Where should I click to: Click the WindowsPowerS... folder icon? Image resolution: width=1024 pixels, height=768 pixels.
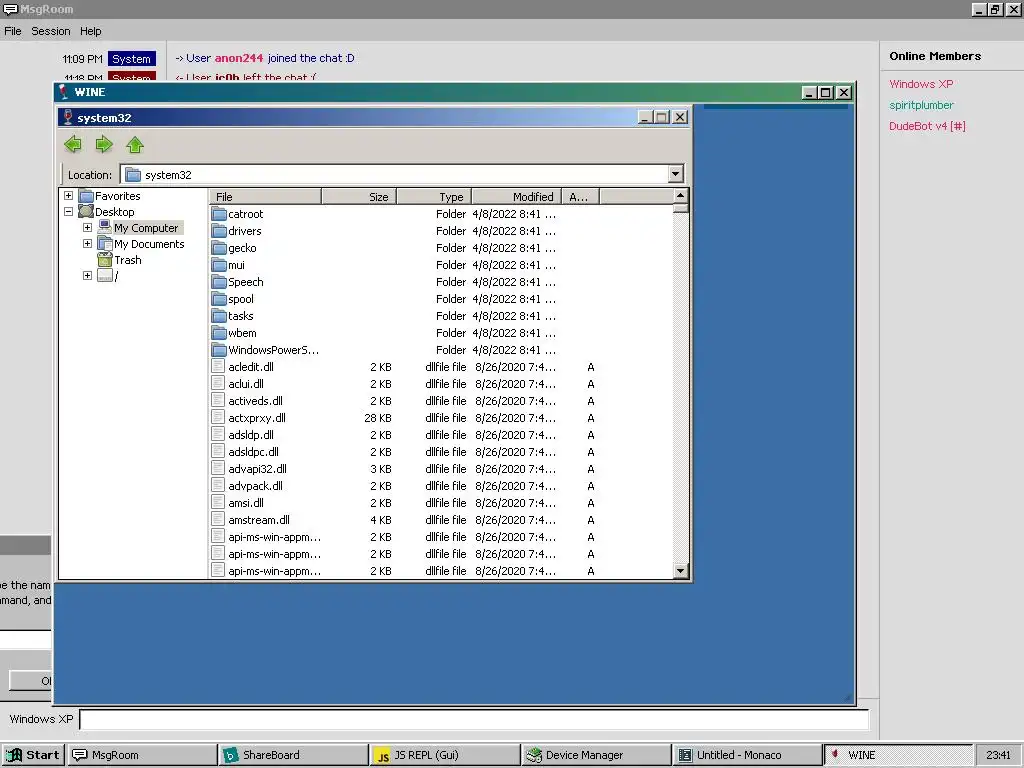[219, 349]
